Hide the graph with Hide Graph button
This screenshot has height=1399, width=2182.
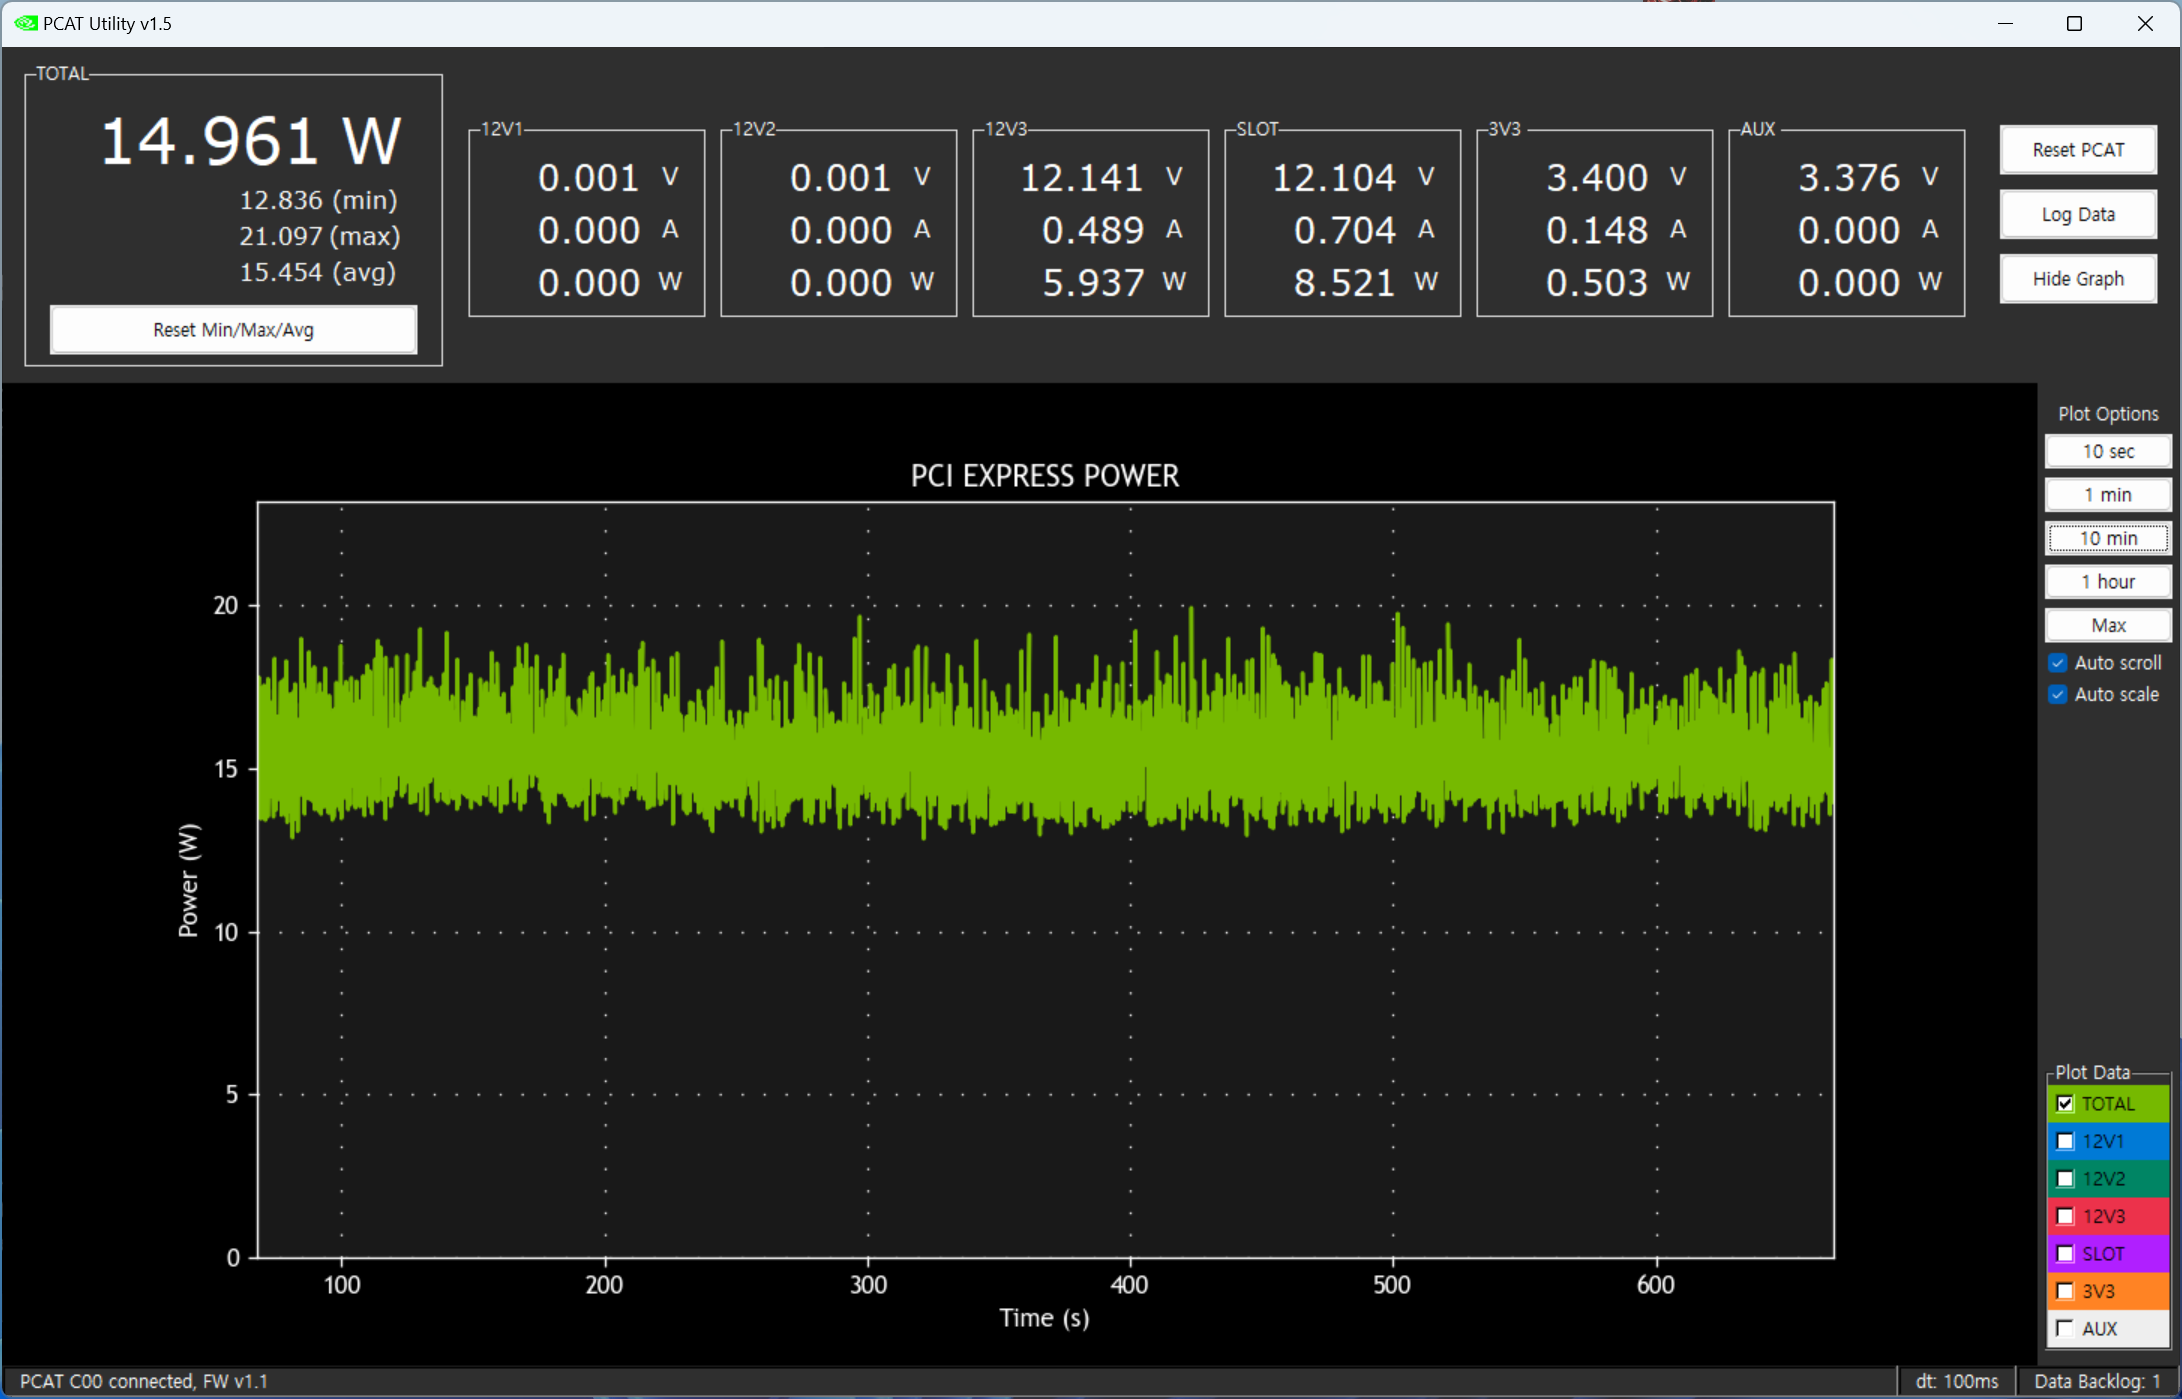pyautogui.click(x=2078, y=279)
